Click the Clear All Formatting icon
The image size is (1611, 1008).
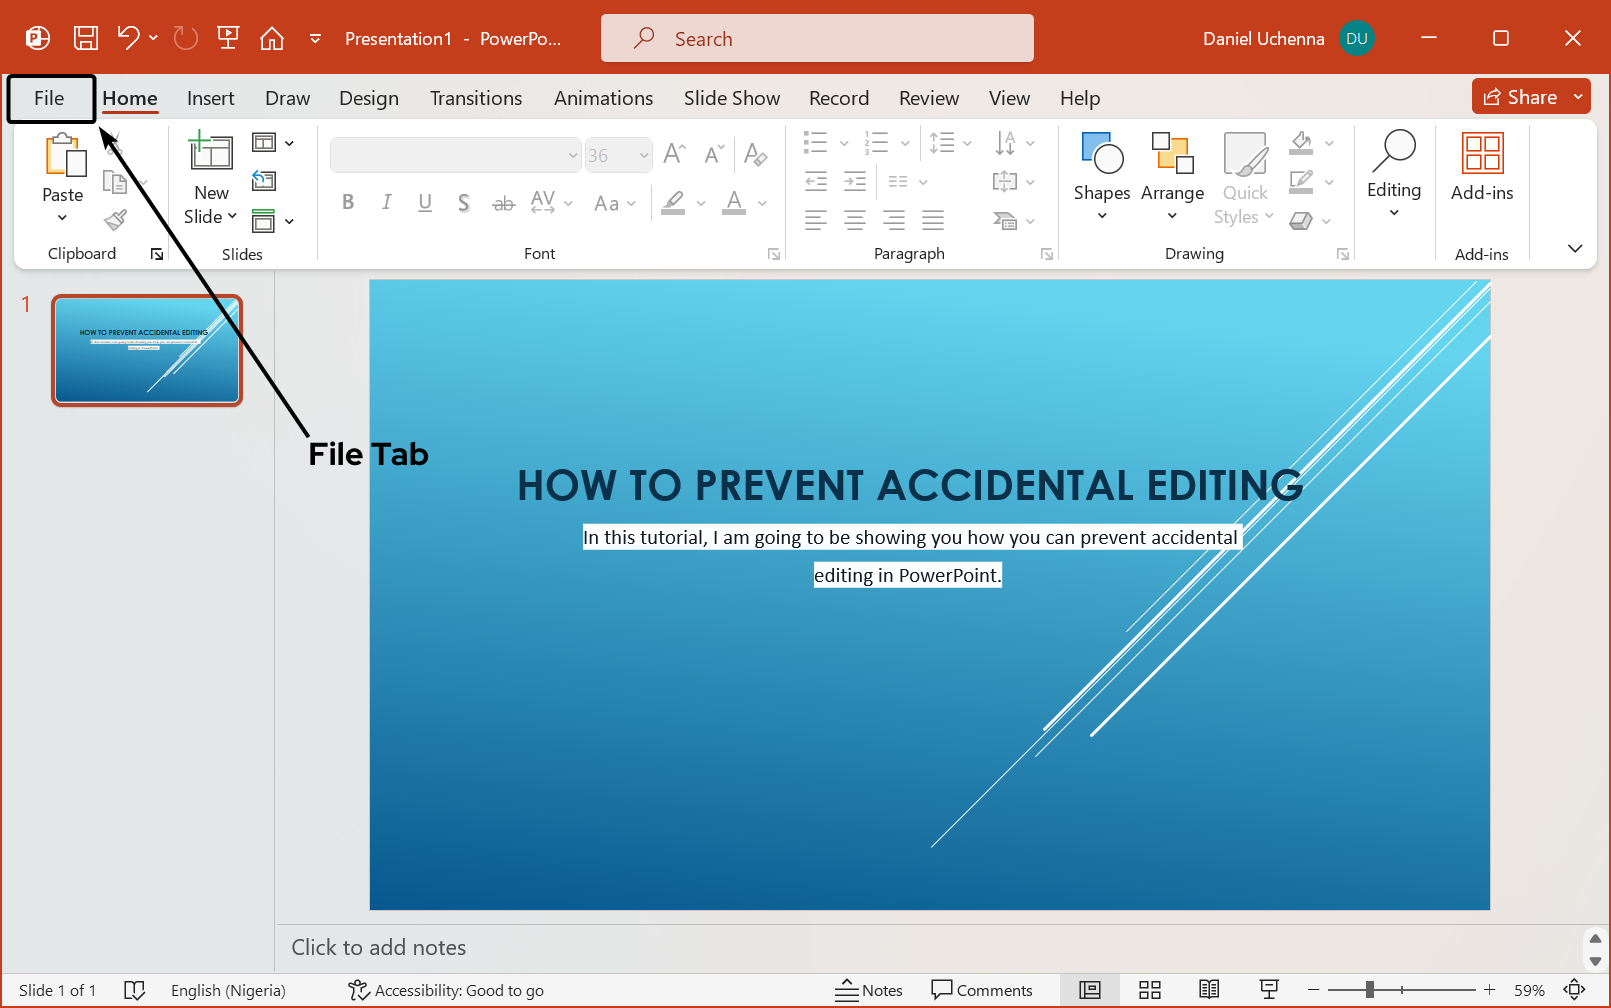755,155
